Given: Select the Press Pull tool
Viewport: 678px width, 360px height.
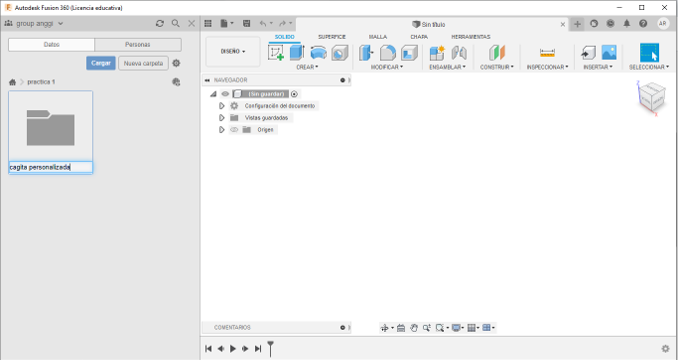Looking at the screenshot, I should click(366, 53).
